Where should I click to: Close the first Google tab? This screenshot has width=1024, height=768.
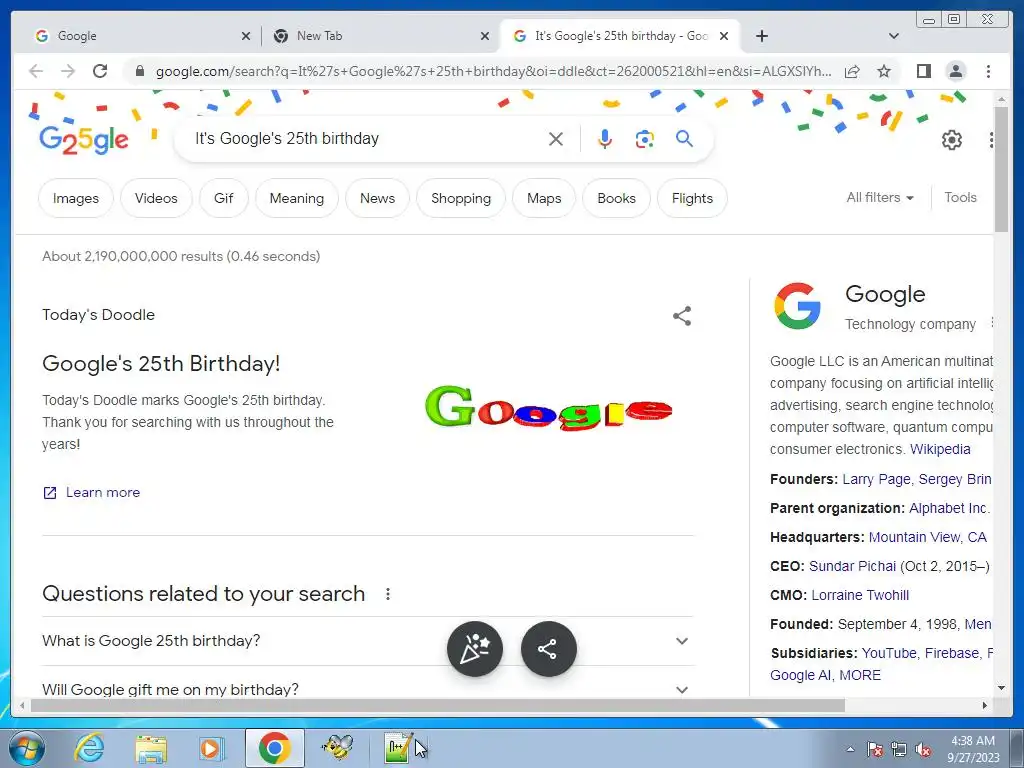coord(246,36)
